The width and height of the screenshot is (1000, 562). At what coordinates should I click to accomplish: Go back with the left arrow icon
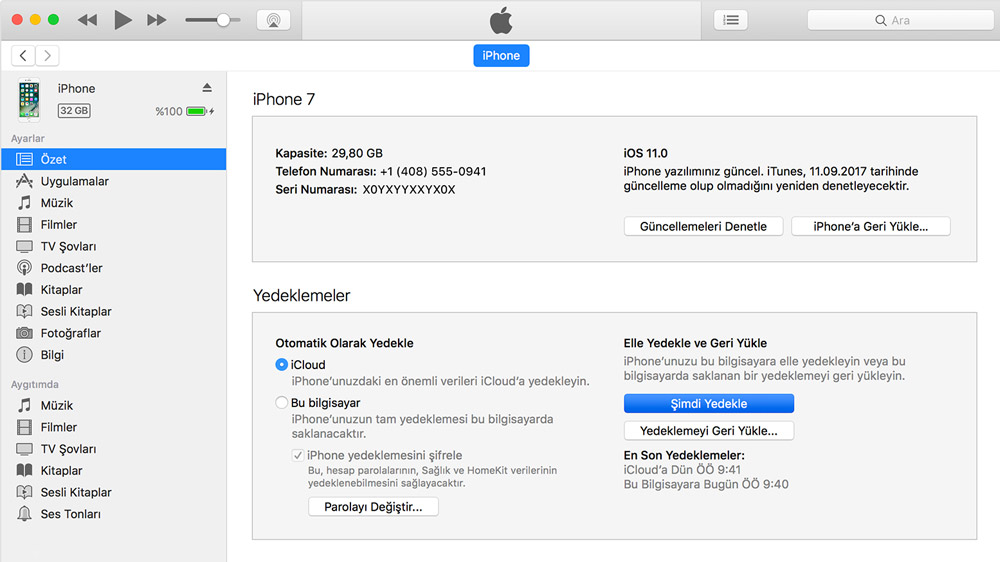click(x=23, y=55)
